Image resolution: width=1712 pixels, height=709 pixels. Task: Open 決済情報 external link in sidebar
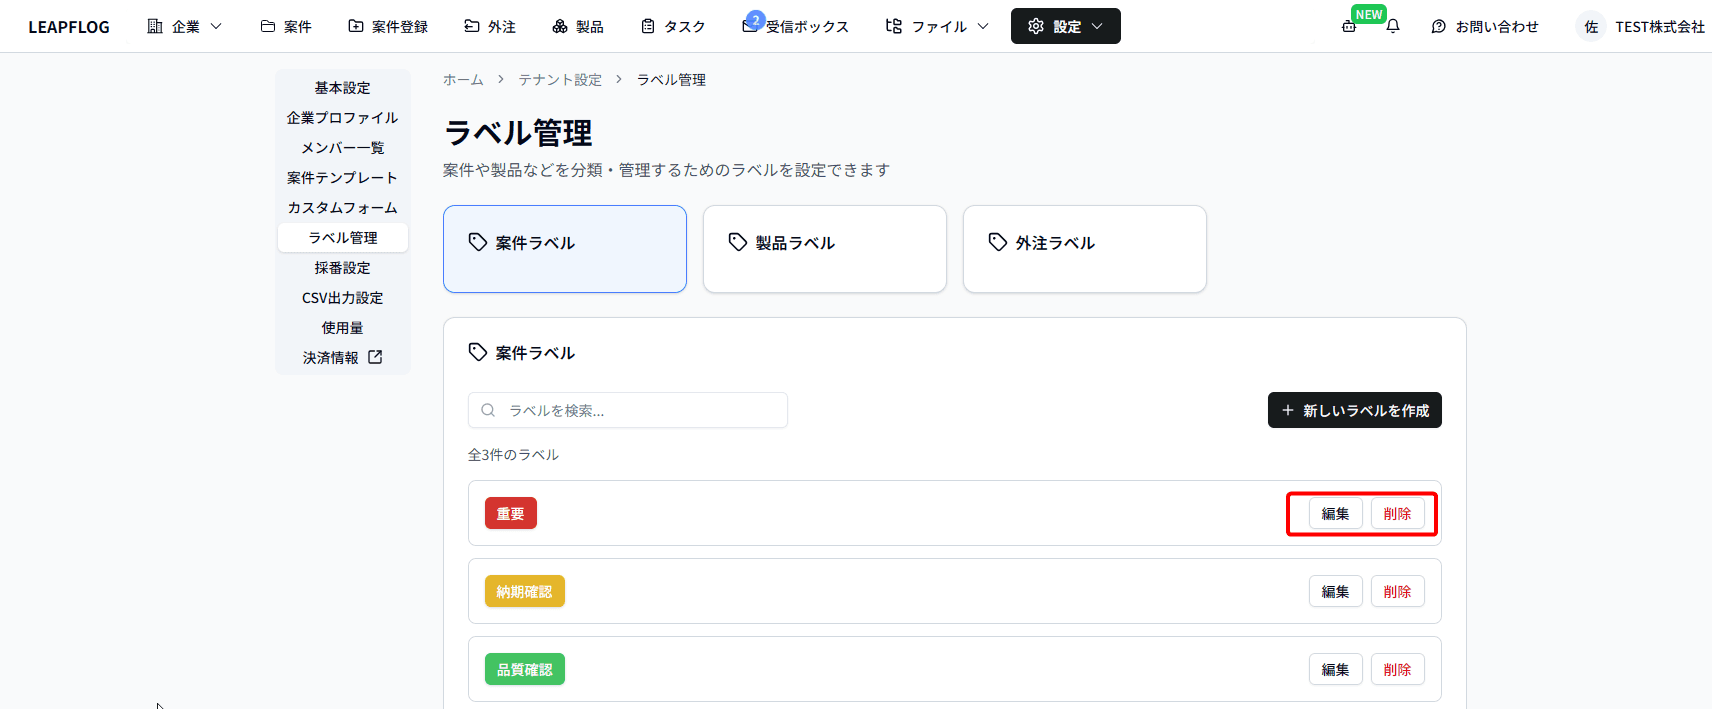point(343,358)
